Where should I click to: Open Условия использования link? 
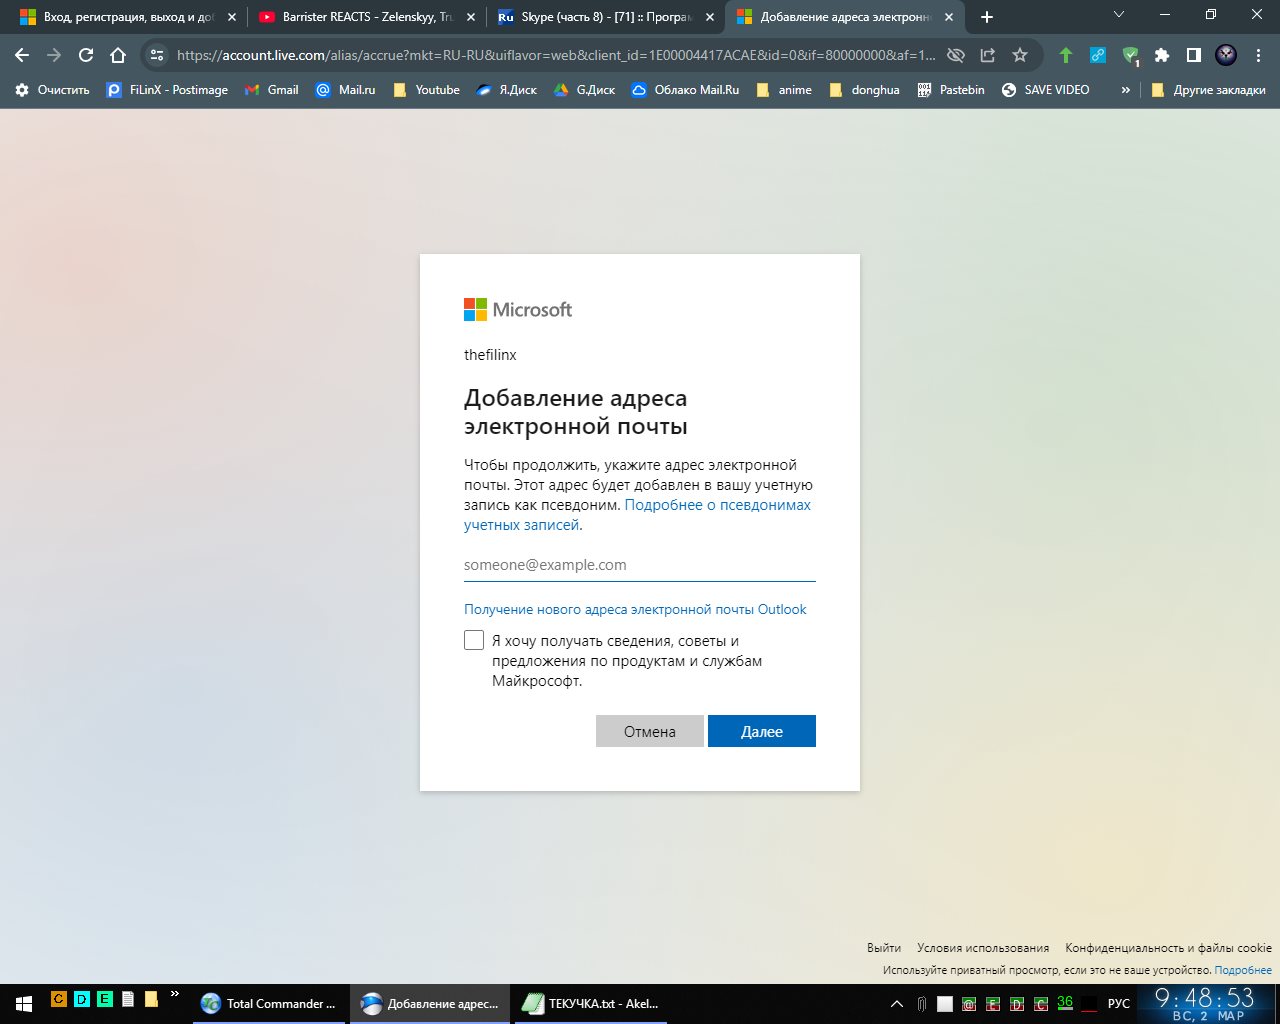click(983, 948)
